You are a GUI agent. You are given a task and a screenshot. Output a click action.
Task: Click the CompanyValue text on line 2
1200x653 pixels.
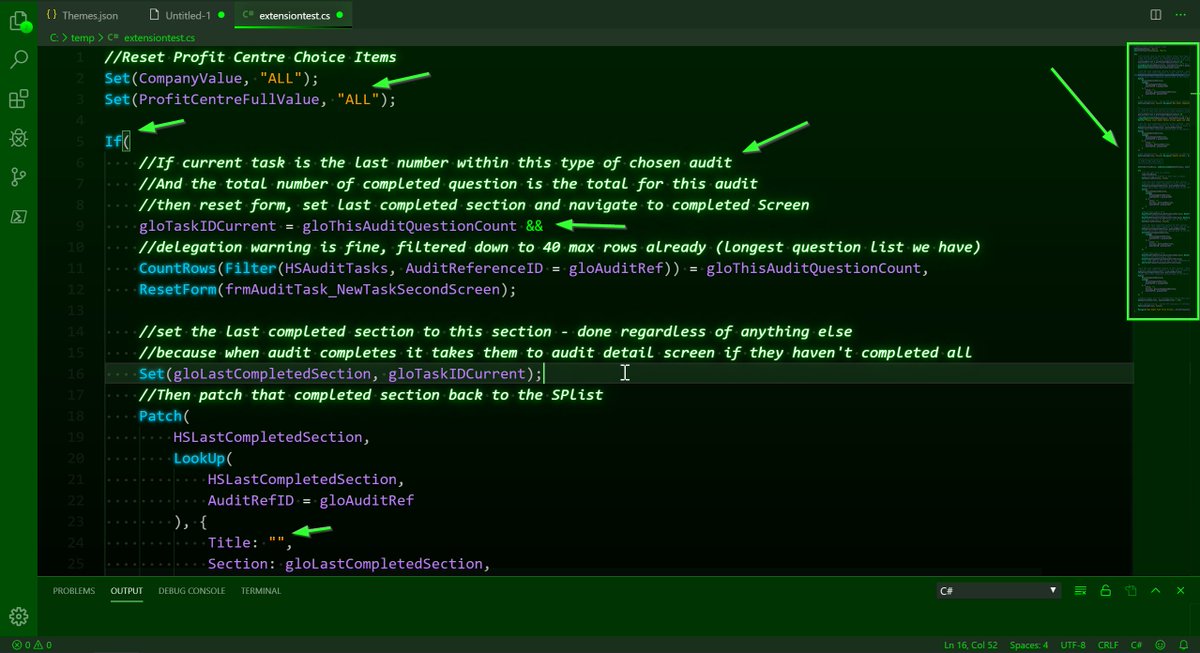click(x=189, y=78)
